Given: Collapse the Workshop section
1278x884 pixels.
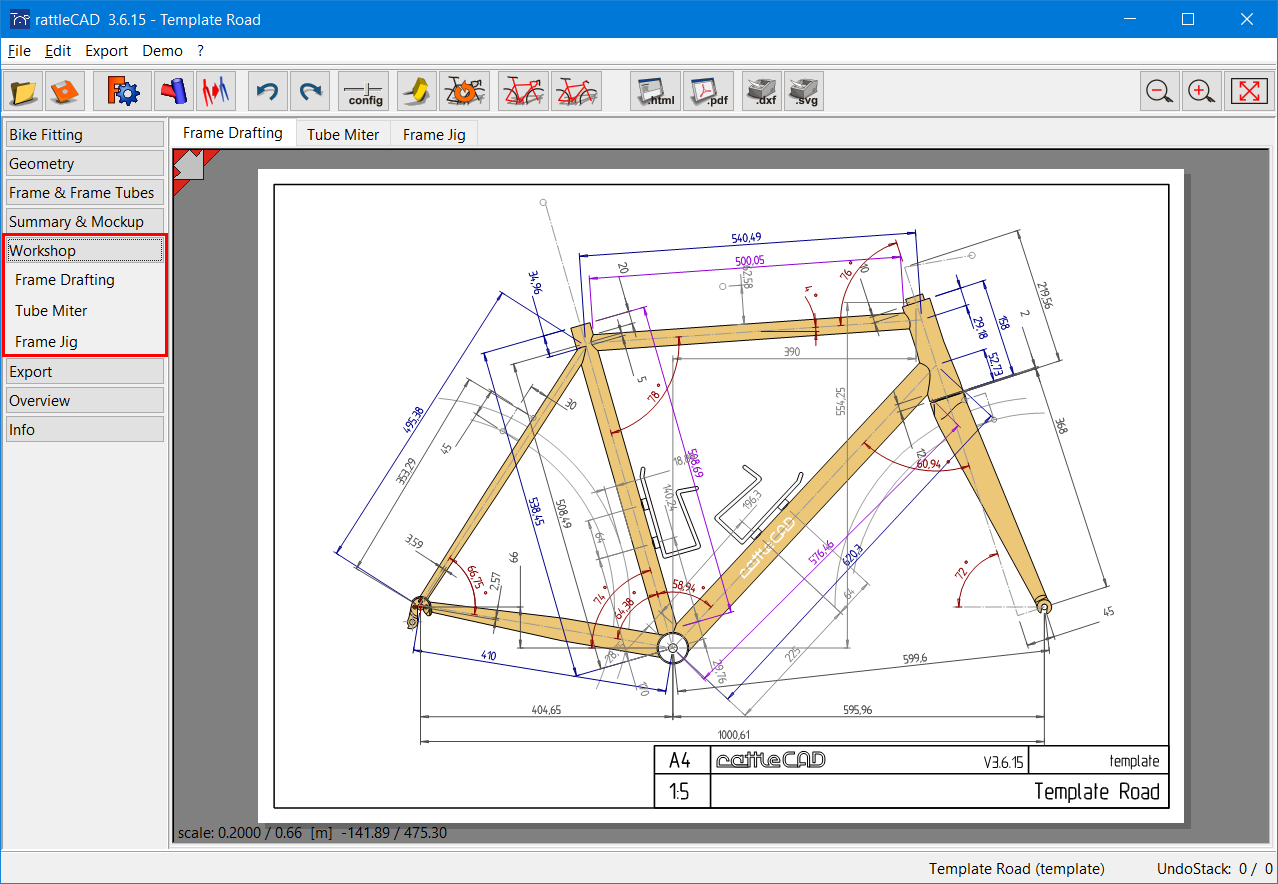Looking at the screenshot, I should (x=84, y=250).
